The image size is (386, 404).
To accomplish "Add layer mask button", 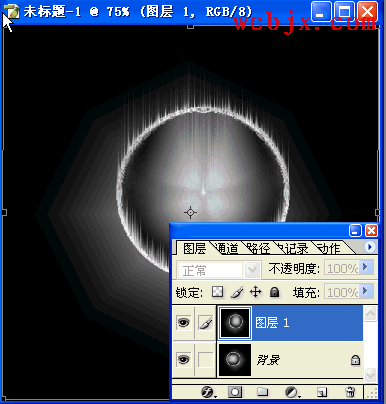I will pos(235,392).
